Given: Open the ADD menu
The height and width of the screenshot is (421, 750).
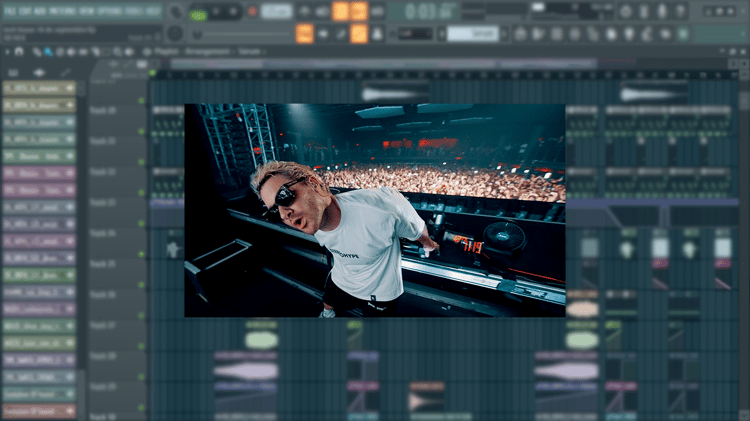Looking at the screenshot, I should coord(40,11).
